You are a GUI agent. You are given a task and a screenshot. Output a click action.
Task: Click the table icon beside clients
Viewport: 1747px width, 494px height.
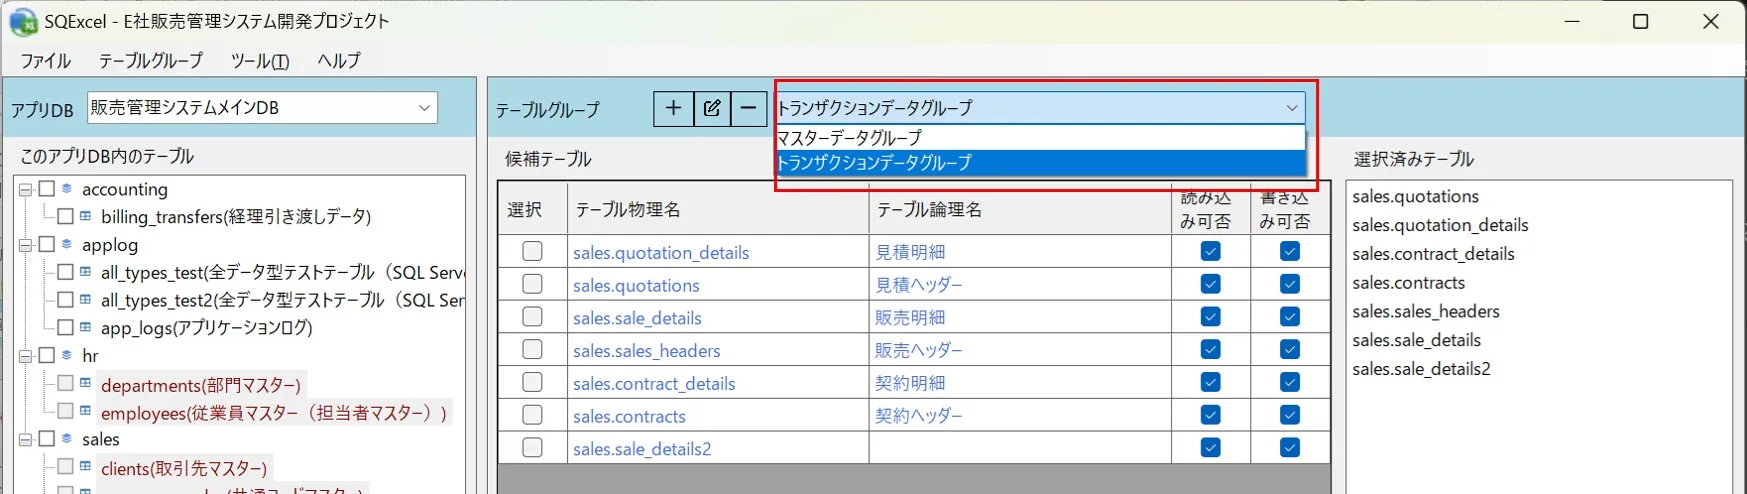pos(86,466)
